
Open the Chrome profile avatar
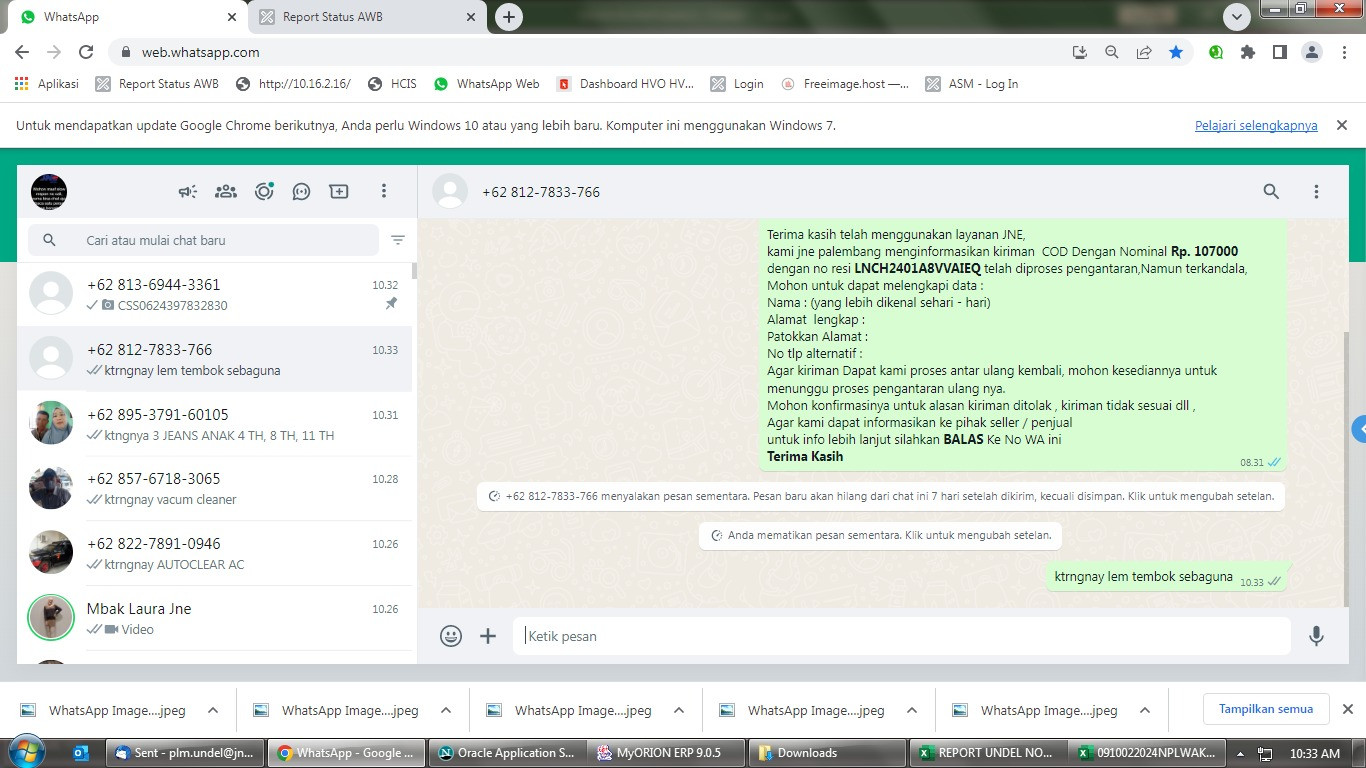(1311, 52)
